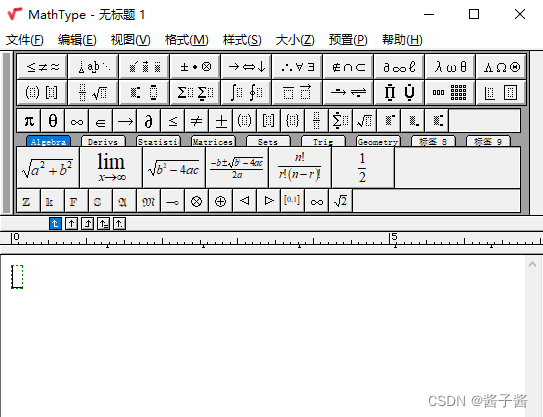Image resolution: width=543 pixels, height=417 pixels.
Task: Insert the quadratic formula expression
Action: tap(237, 168)
